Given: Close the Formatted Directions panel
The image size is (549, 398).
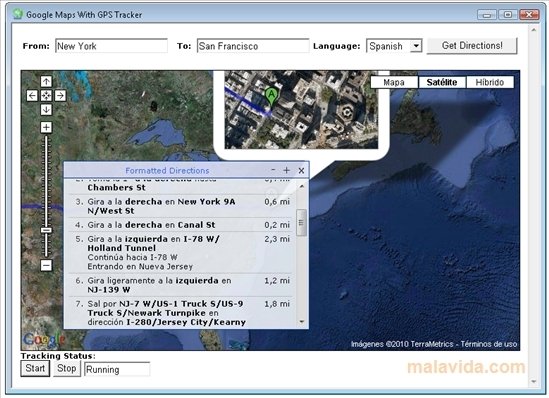Looking at the screenshot, I should [301, 170].
